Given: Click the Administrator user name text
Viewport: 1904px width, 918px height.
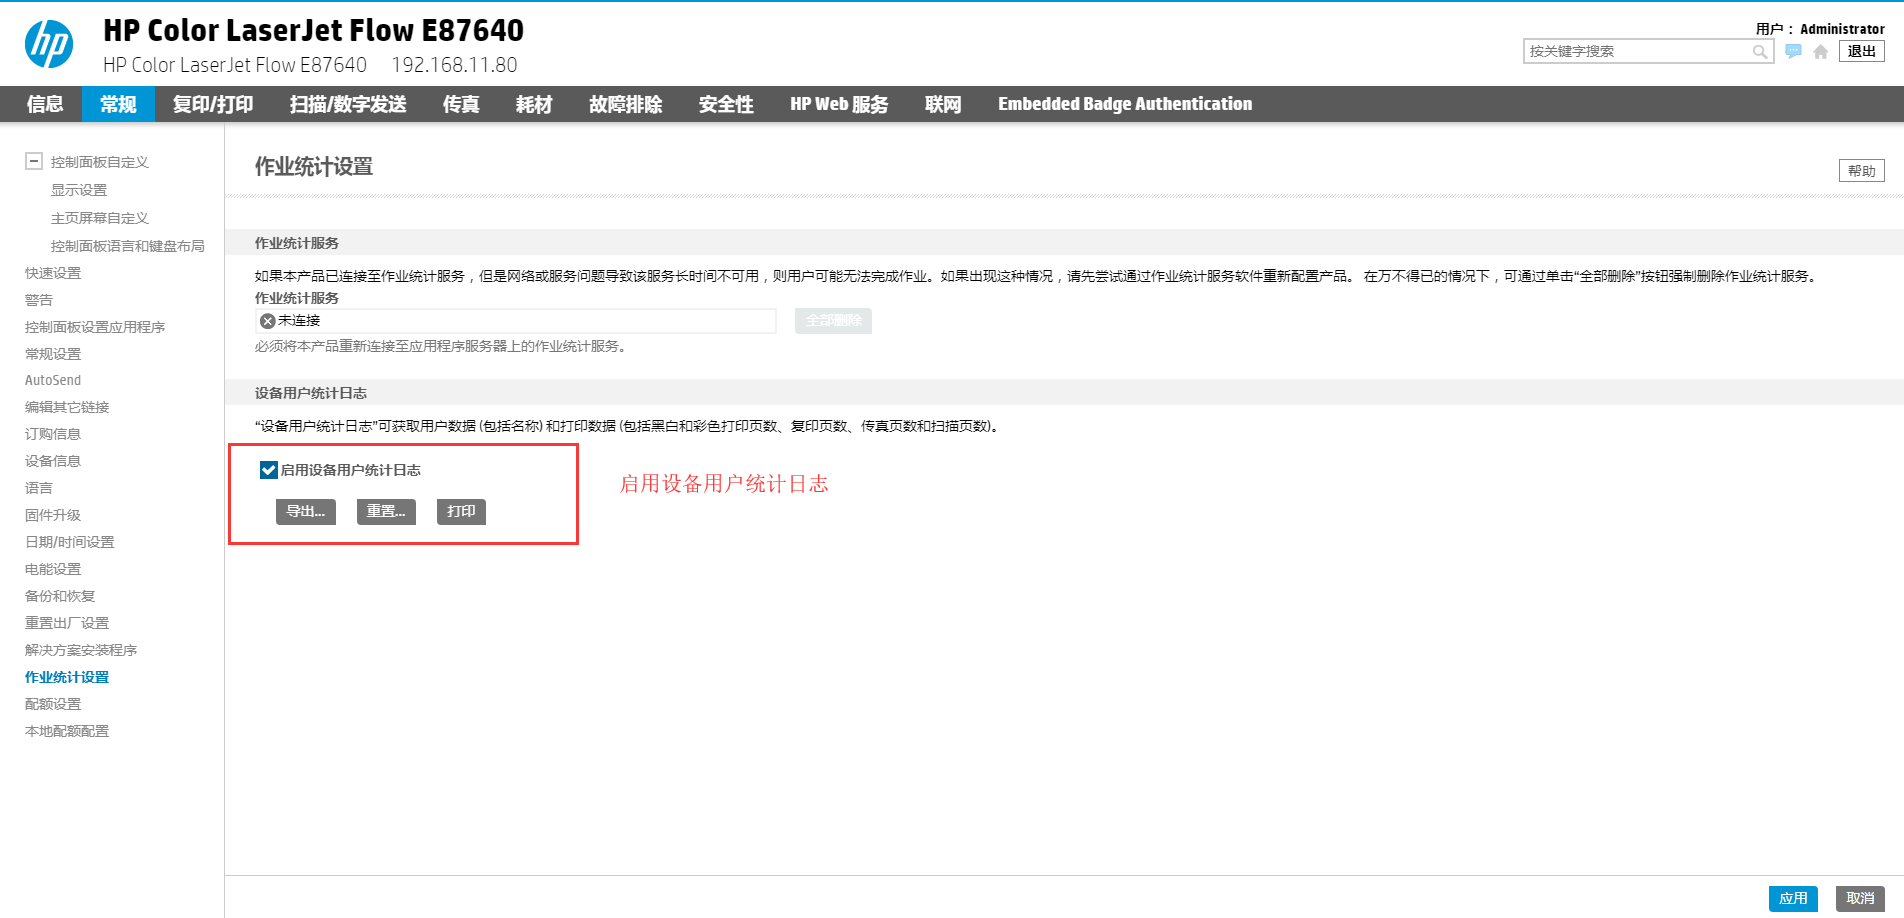Looking at the screenshot, I should [x=1842, y=29].
